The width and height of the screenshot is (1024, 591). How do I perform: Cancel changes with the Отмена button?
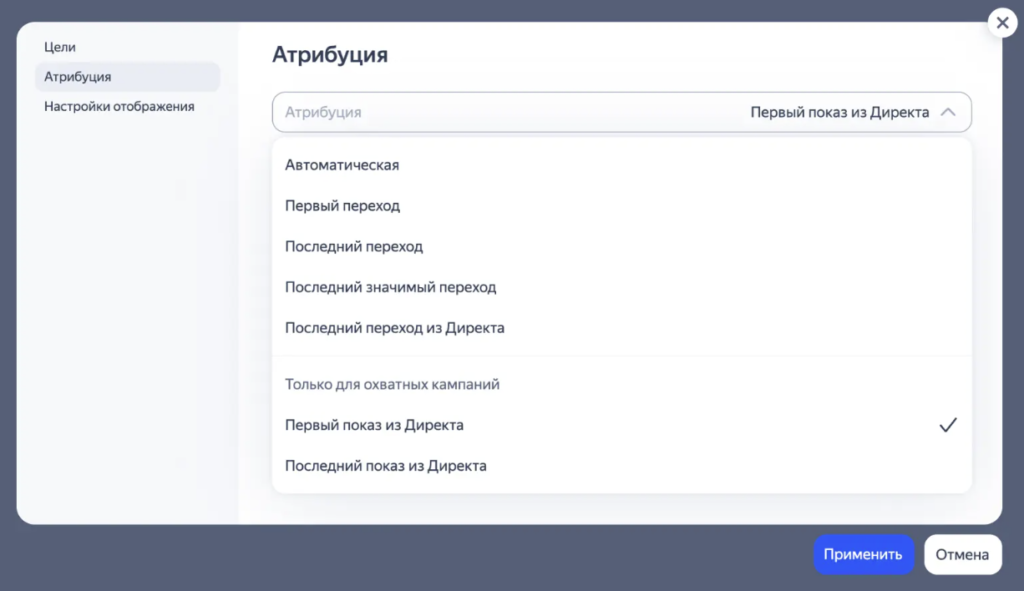(x=962, y=554)
